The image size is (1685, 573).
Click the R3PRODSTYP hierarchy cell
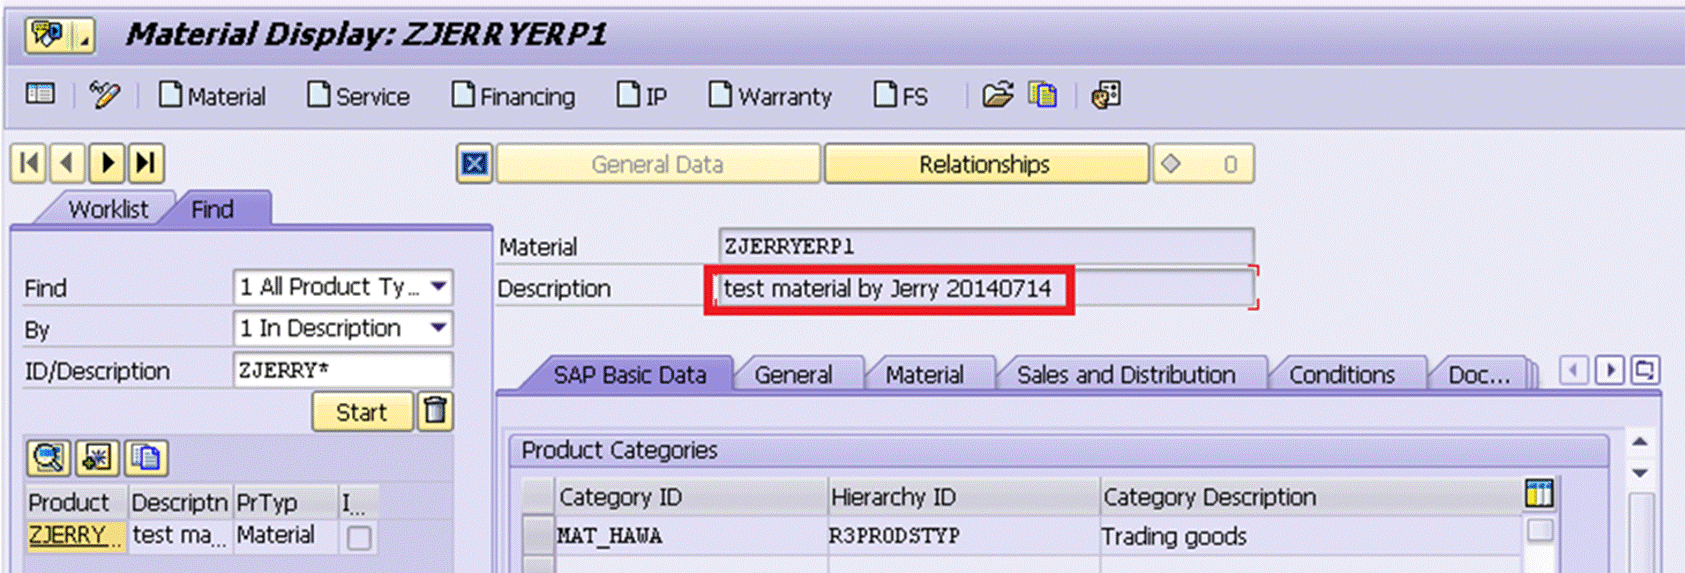click(962, 536)
